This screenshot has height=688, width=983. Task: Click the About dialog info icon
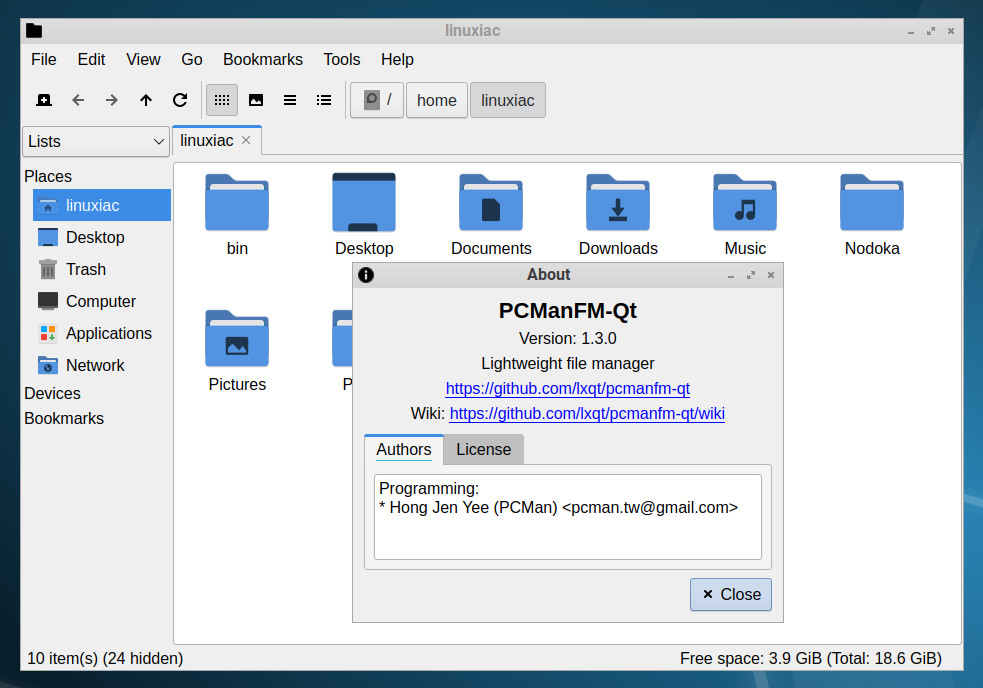(366, 275)
